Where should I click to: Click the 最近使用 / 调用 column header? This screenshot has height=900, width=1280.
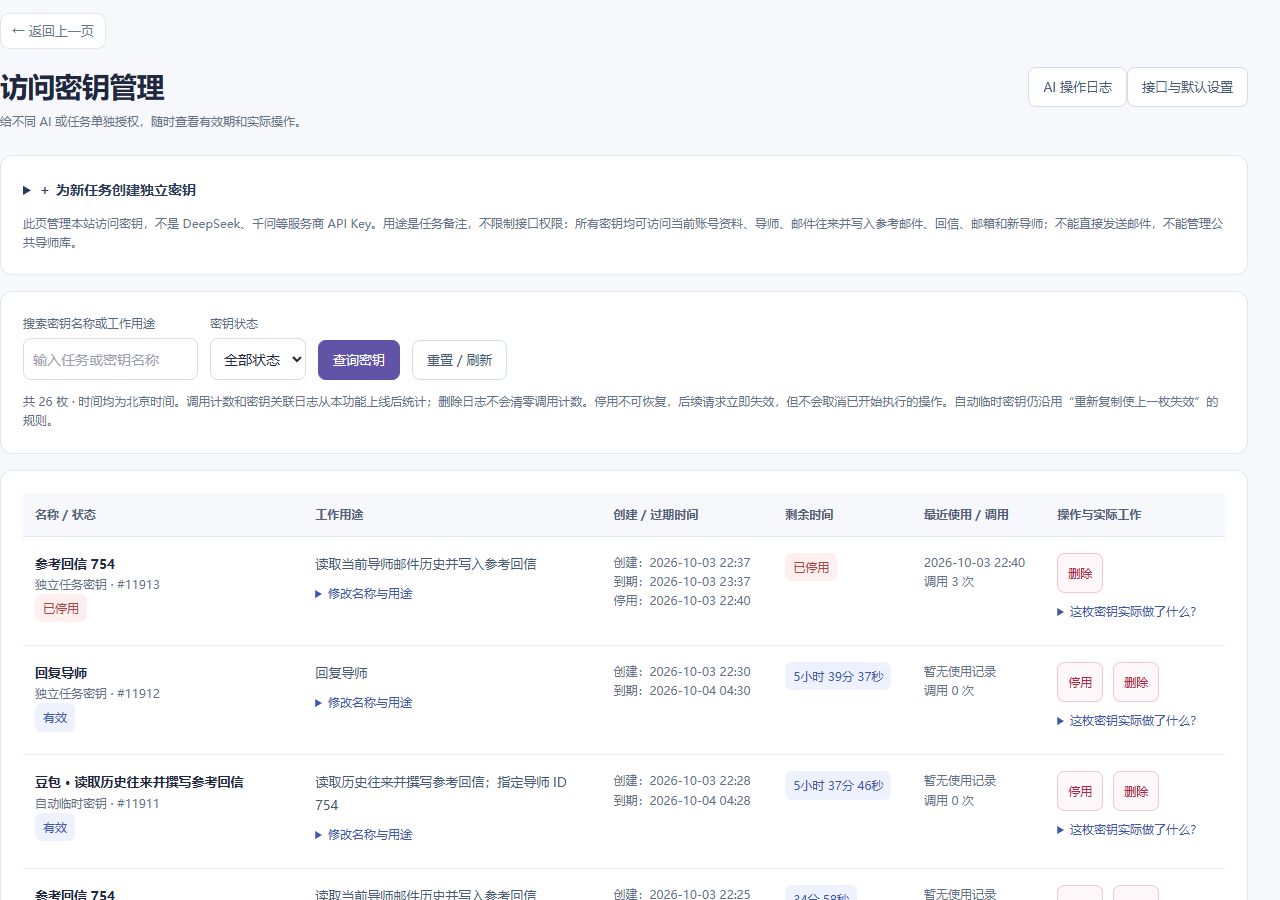(x=966, y=515)
